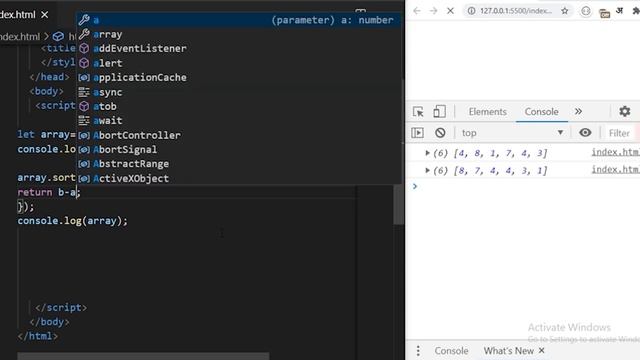Select the alert autocomplete suggestion

[x=239, y=63]
